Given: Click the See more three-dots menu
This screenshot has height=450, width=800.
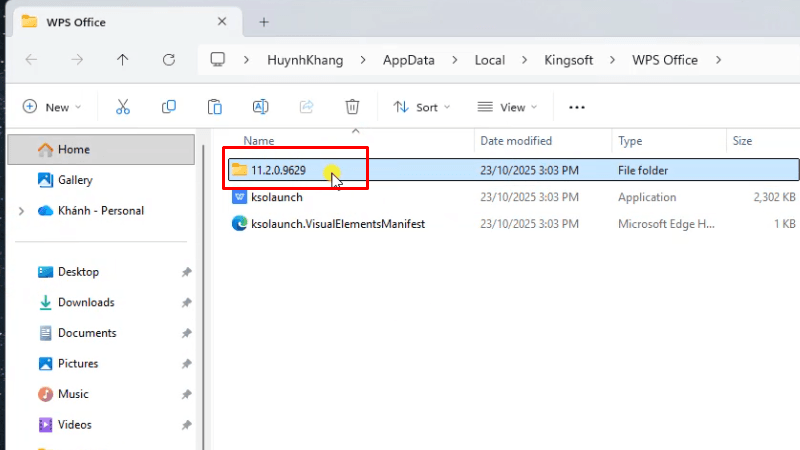Looking at the screenshot, I should (x=576, y=107).
